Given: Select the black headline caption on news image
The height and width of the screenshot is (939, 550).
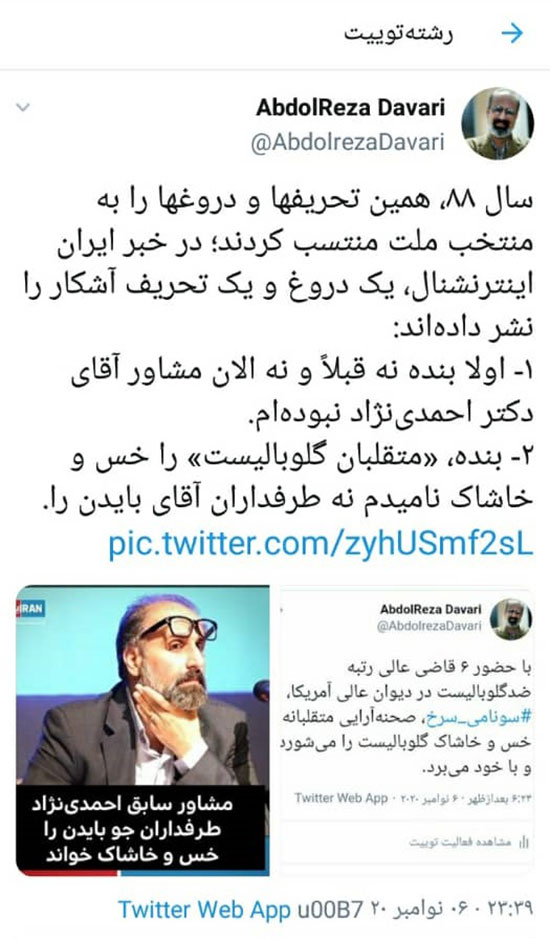Looking at the screenshot, I should point(142,829).
